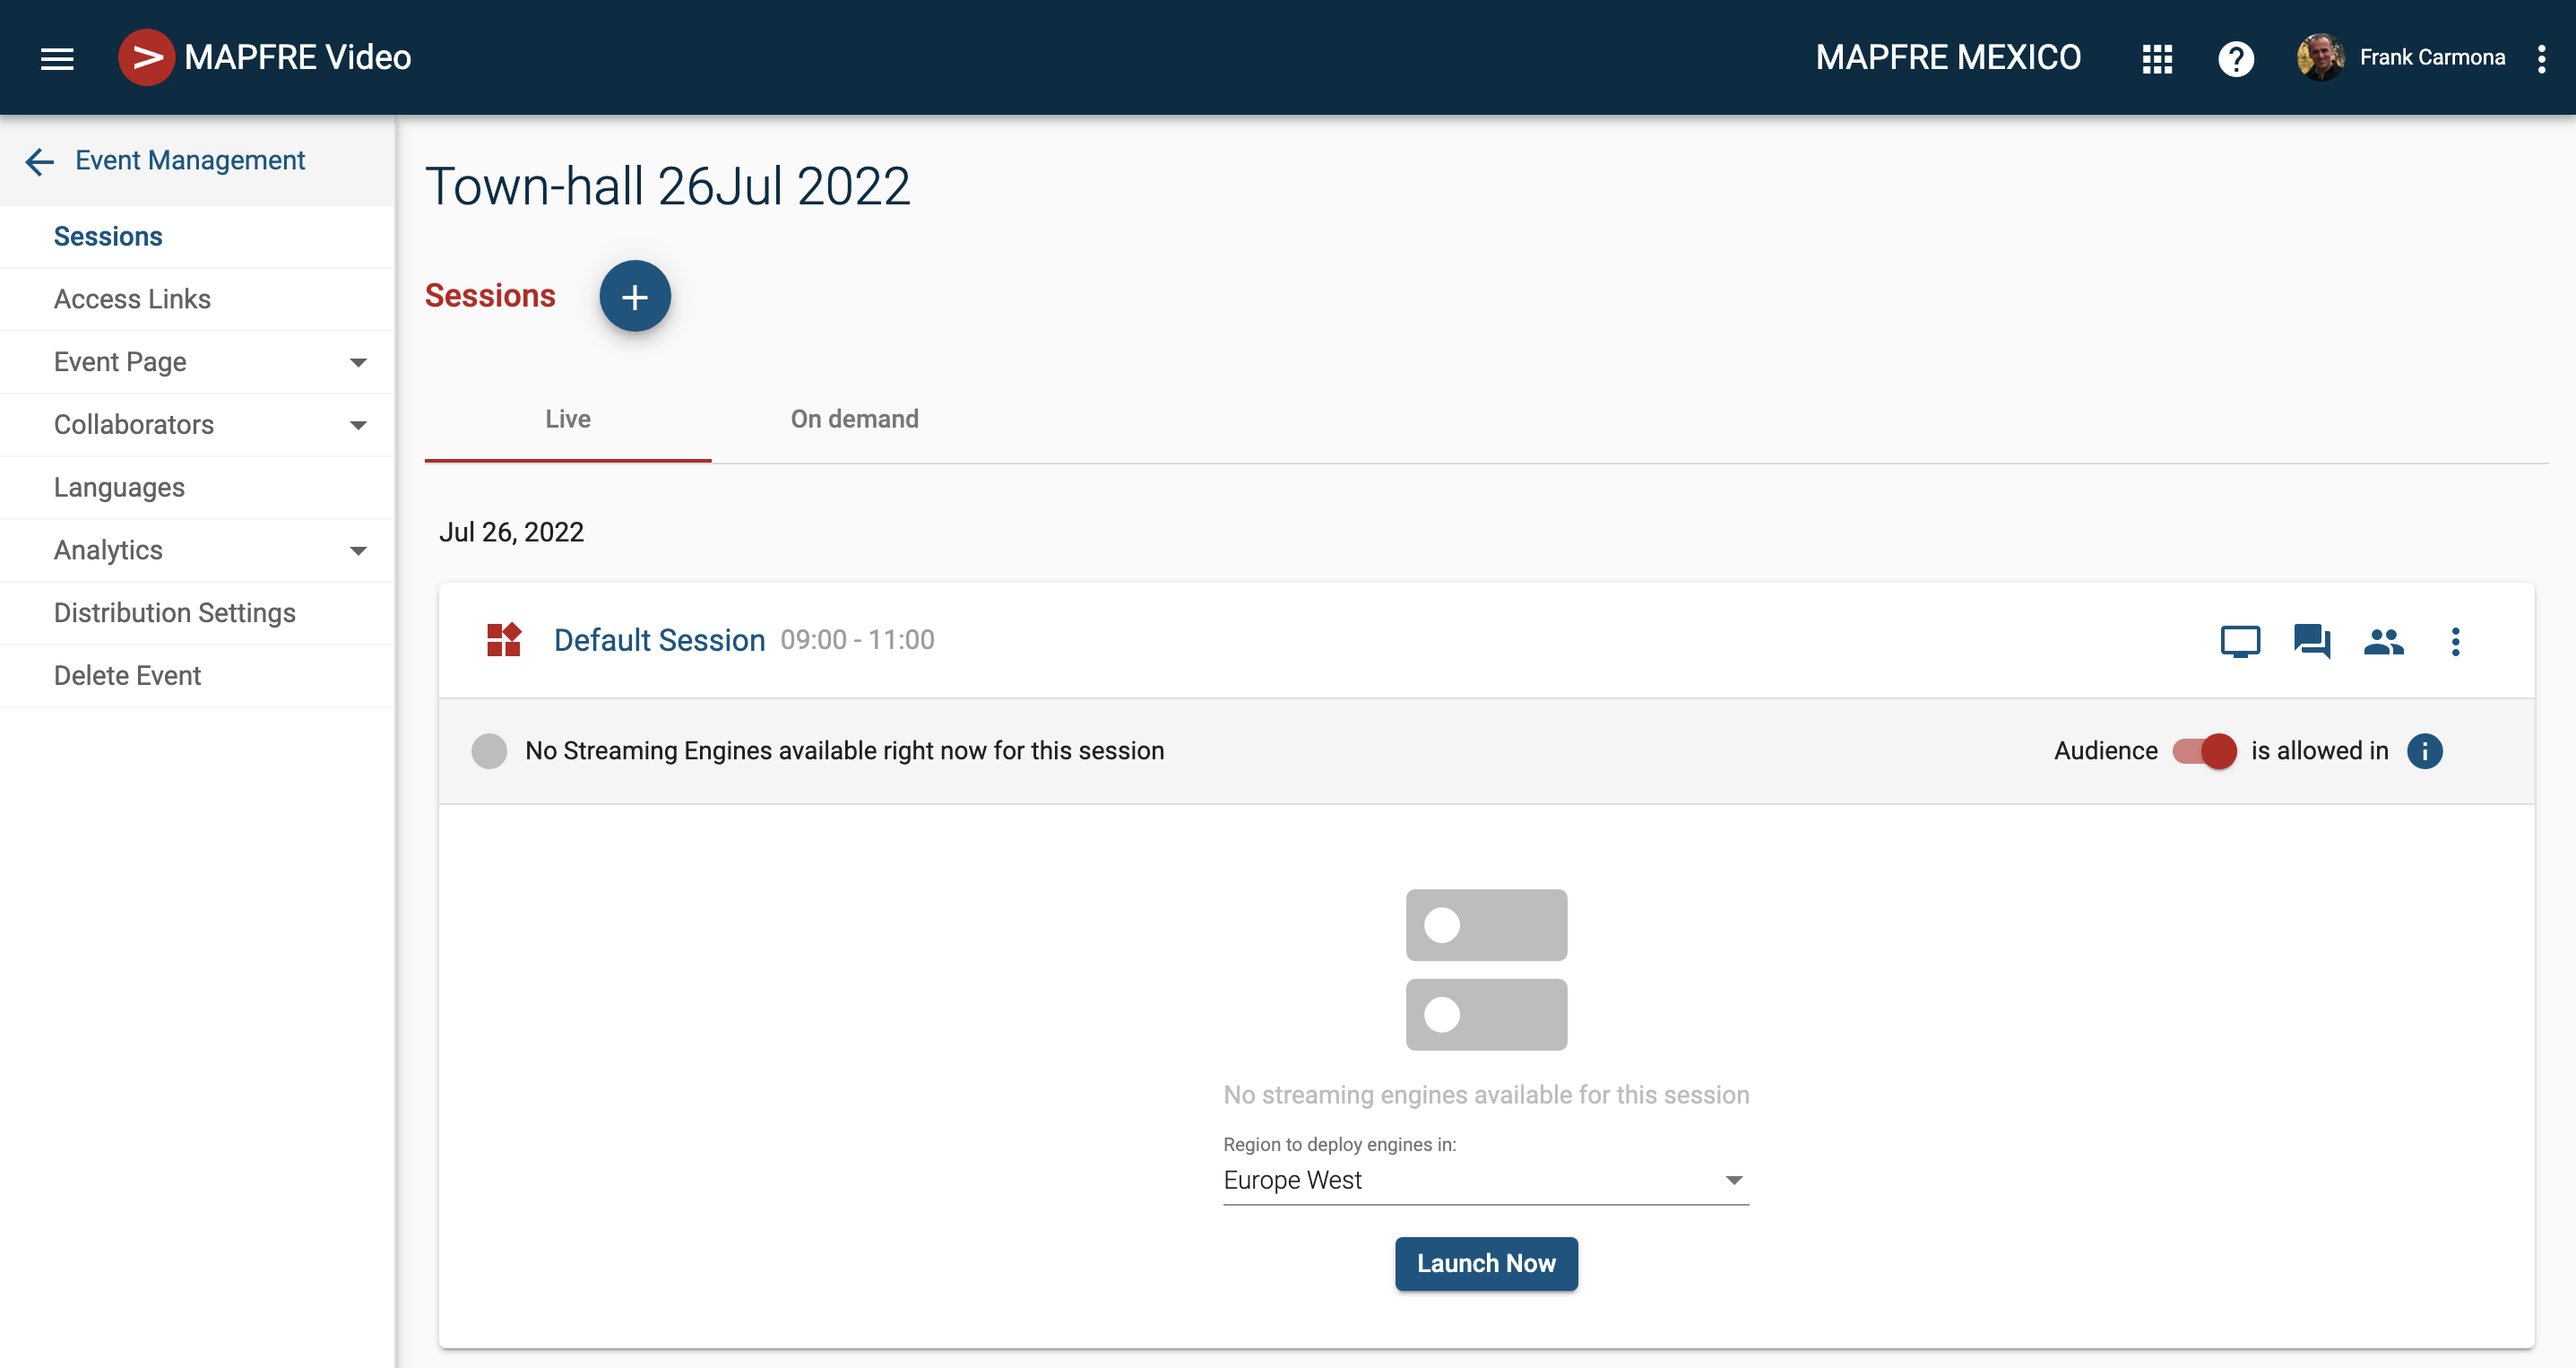
Task: Click the back arrow beside Event Management
Action: pos(39,161)
